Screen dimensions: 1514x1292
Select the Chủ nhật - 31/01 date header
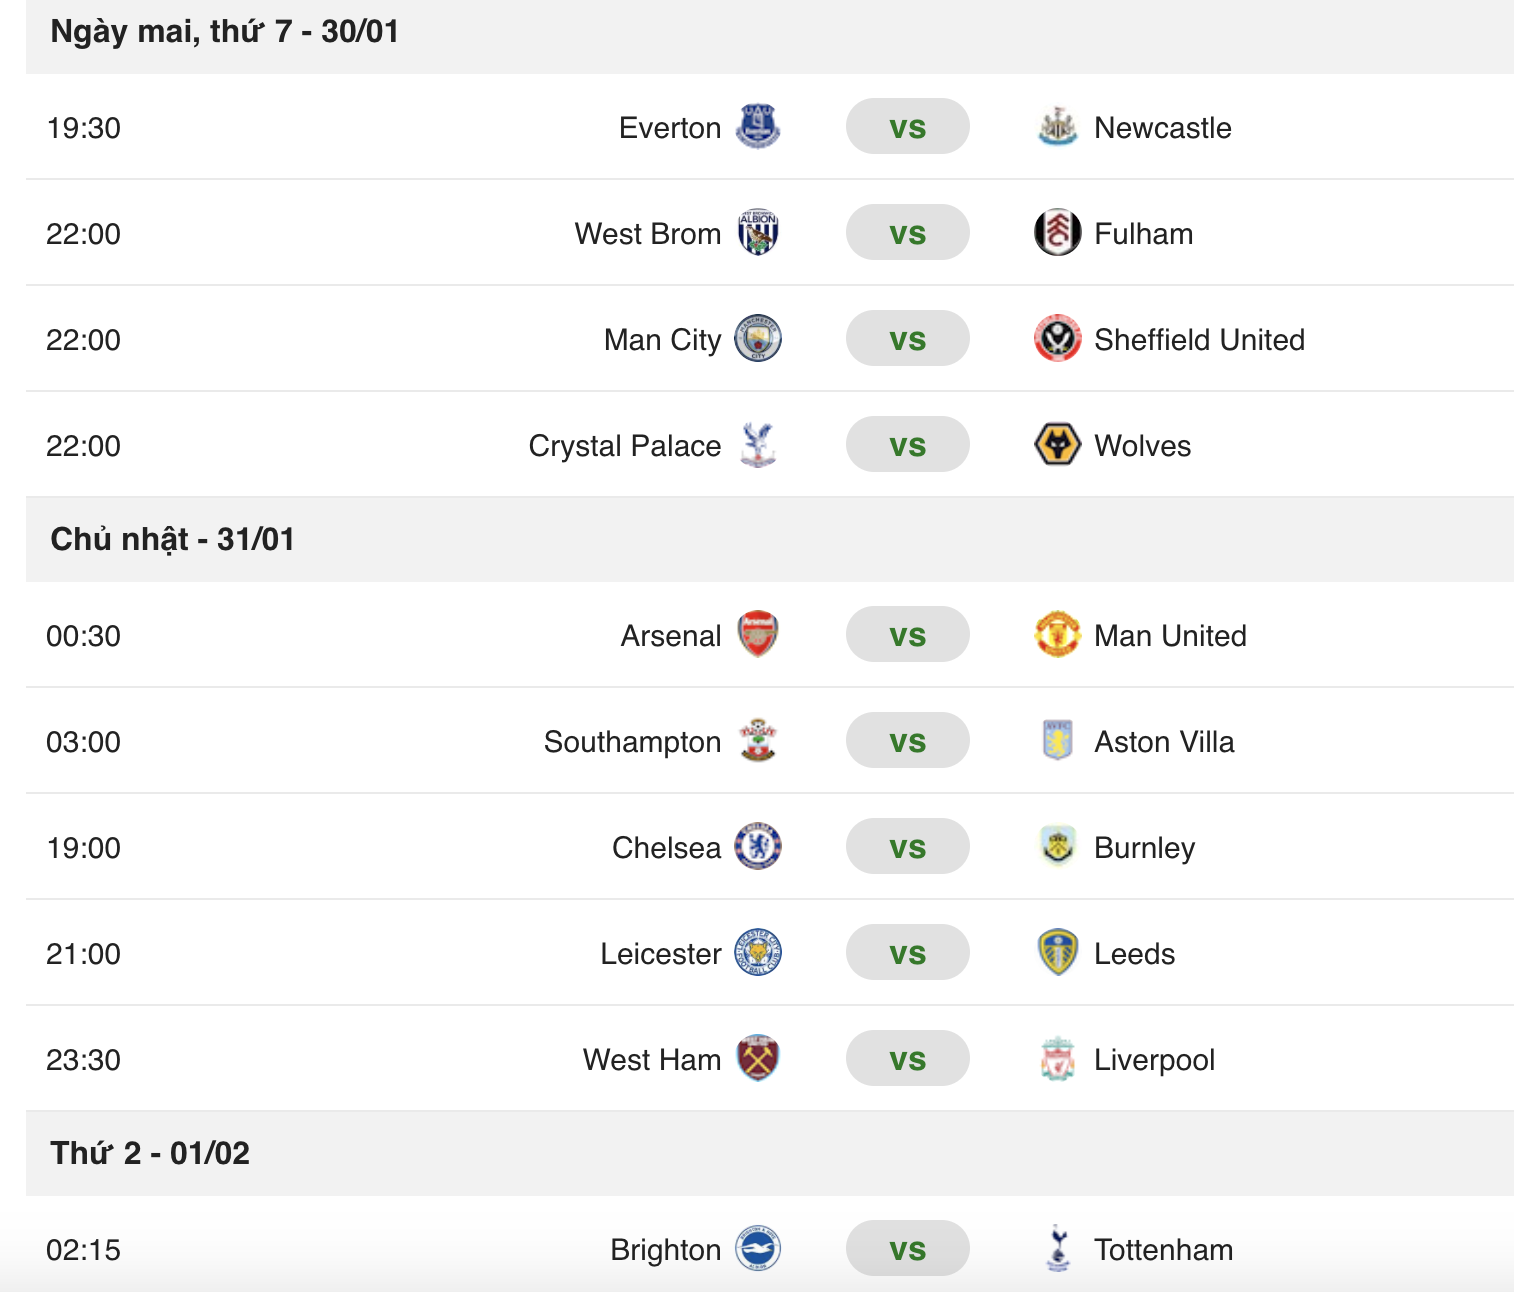[172, 539]
